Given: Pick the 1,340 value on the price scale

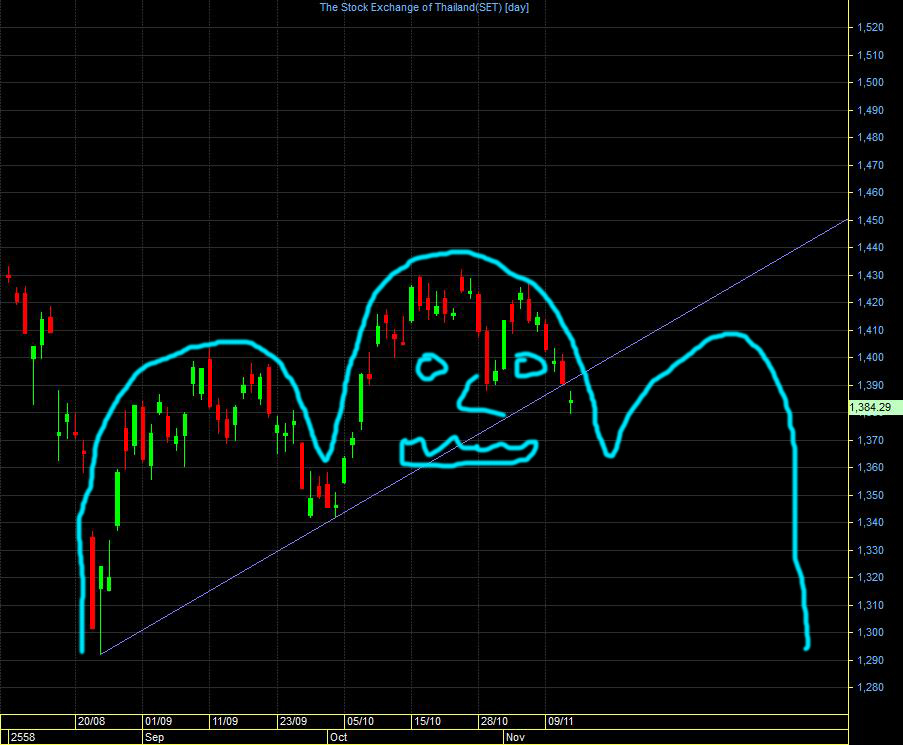Looking at the screenshot, I should point(870,522).
